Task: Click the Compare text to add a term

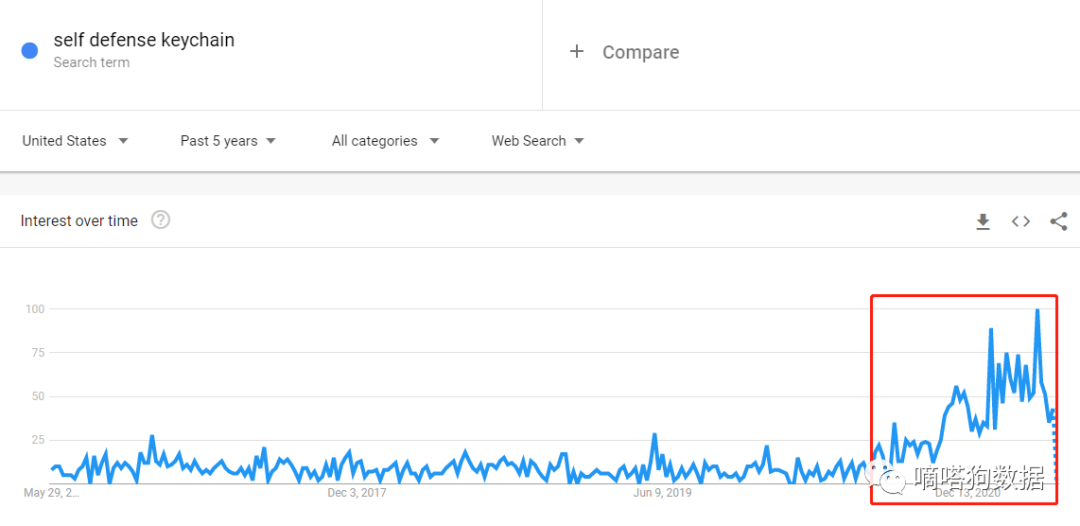Action: (640, 52)
